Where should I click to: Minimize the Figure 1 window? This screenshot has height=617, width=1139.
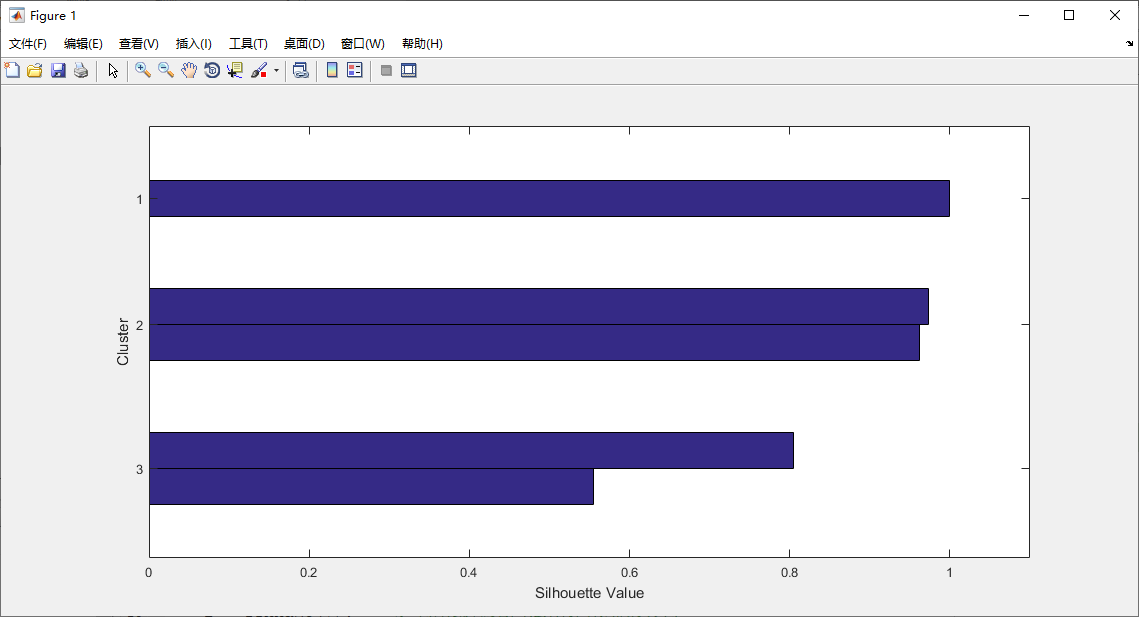[x=1024, y=15]
